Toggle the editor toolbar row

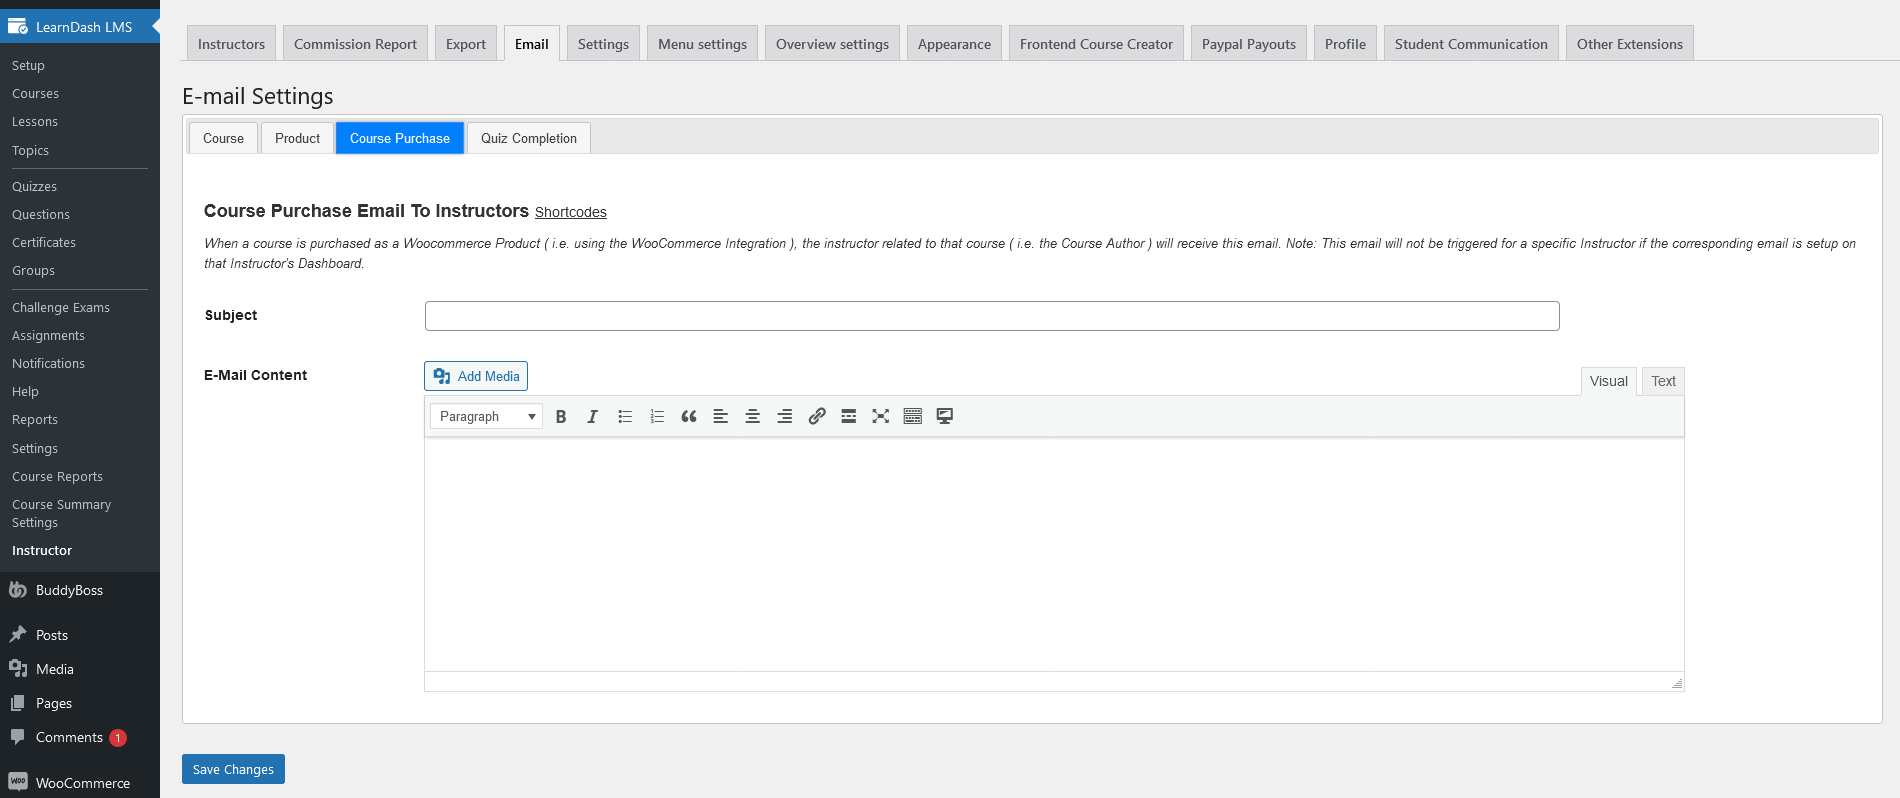pos(913,417)
